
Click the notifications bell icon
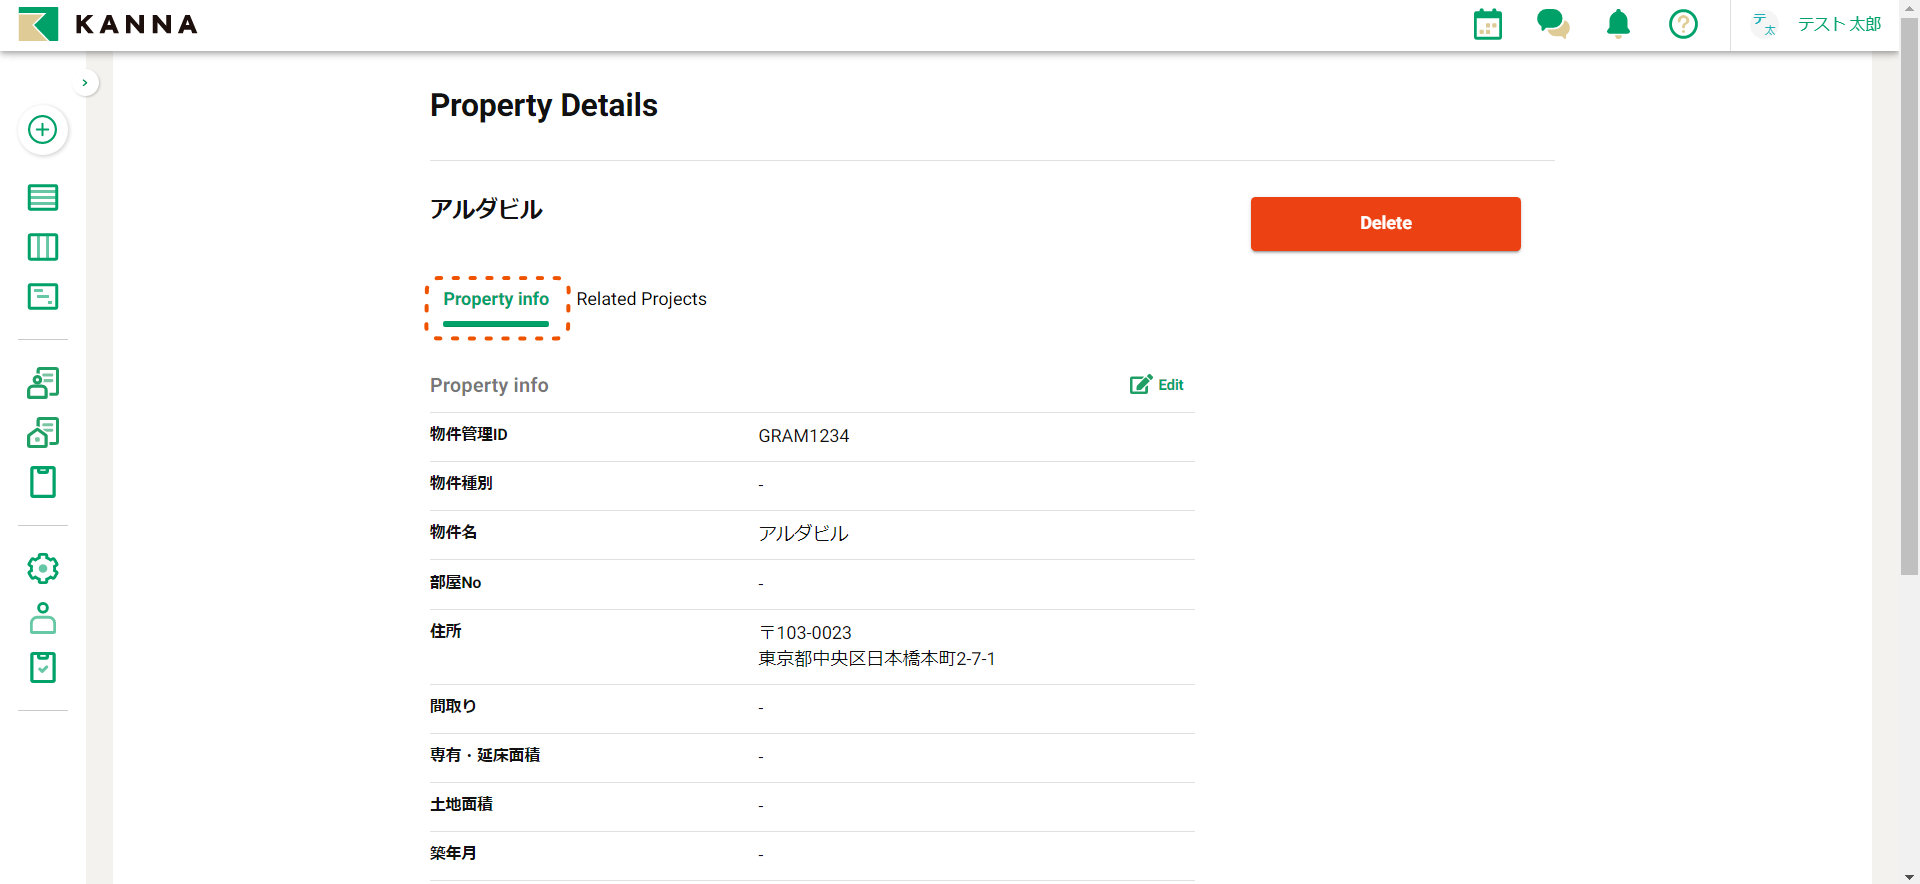pyautogui.click(x=1618, y=24)
